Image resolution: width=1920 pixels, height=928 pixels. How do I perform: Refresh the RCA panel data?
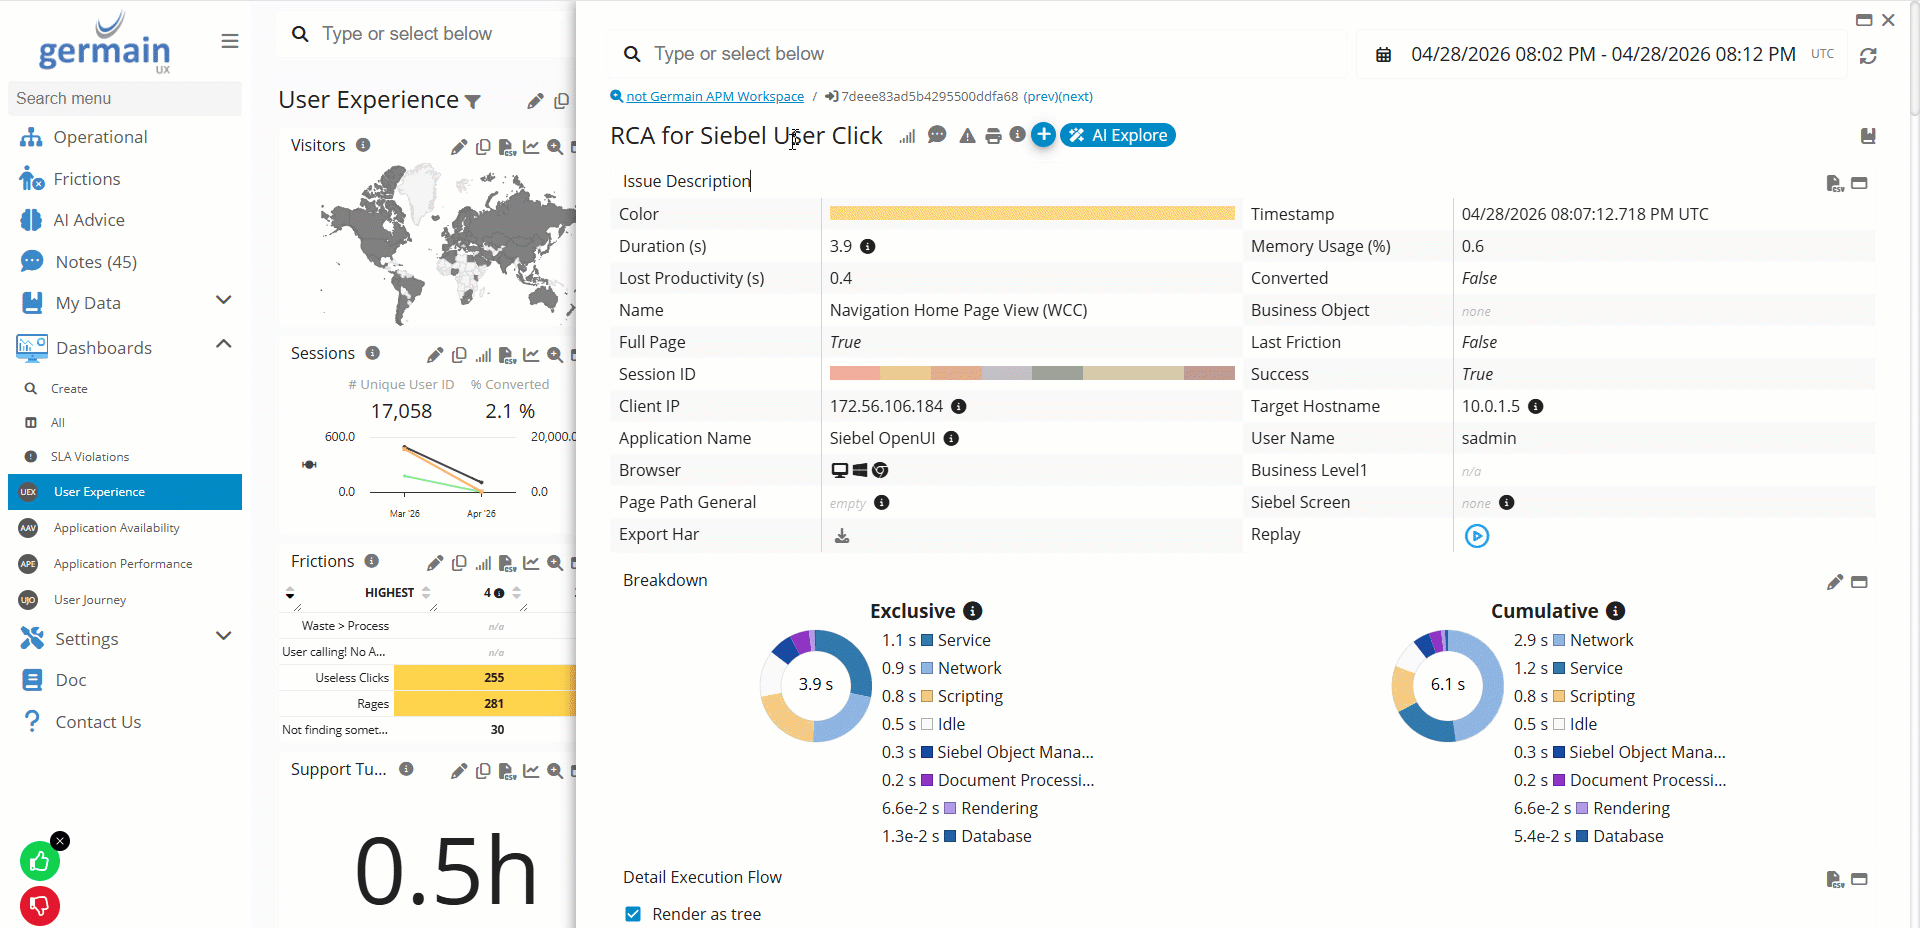(1868, 56)
